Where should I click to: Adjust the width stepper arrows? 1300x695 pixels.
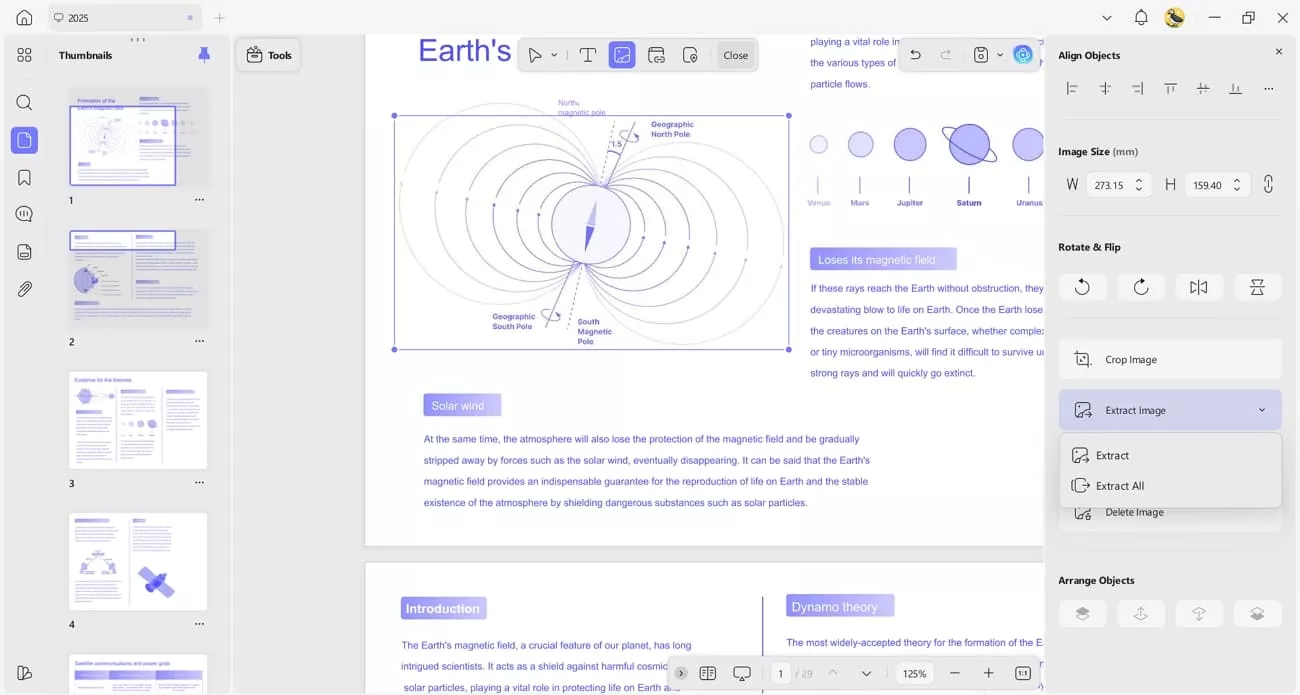click(1140, 185)
